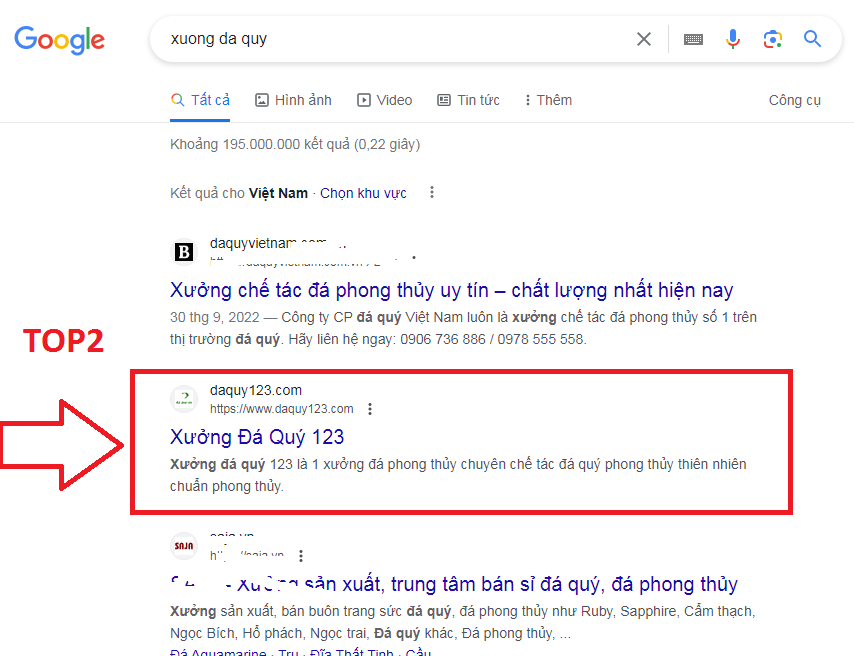Expand the 'Thêm' menu
Viewport: 854px width, 656px height.
point(548,100)
